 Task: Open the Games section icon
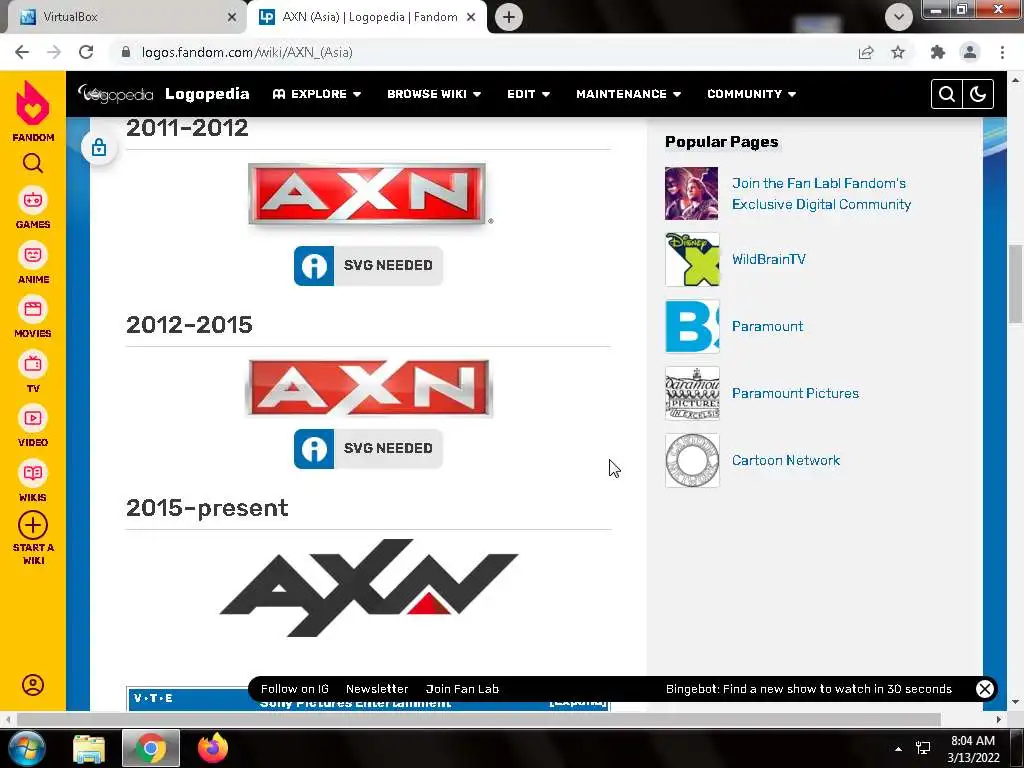click(x=33, y=200)
